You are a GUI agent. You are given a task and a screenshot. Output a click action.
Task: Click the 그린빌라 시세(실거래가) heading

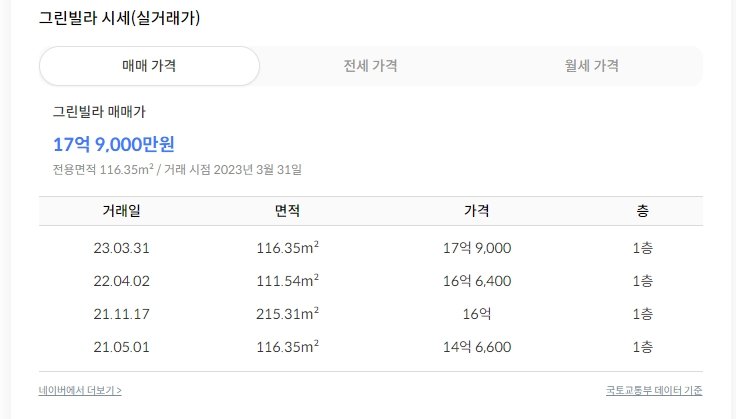tap(119, 18)
